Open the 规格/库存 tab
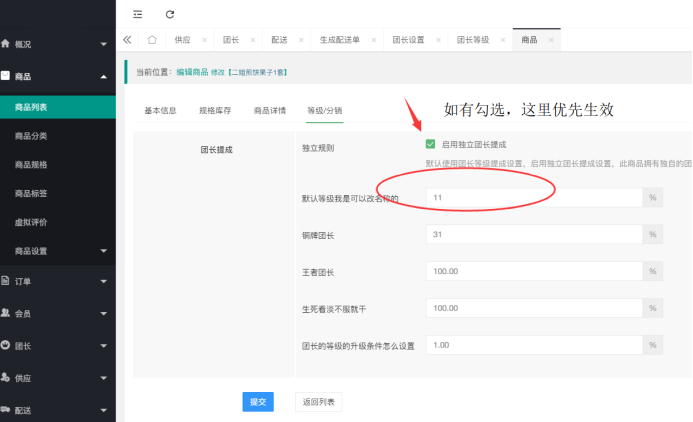 click(x=215, y=111)
